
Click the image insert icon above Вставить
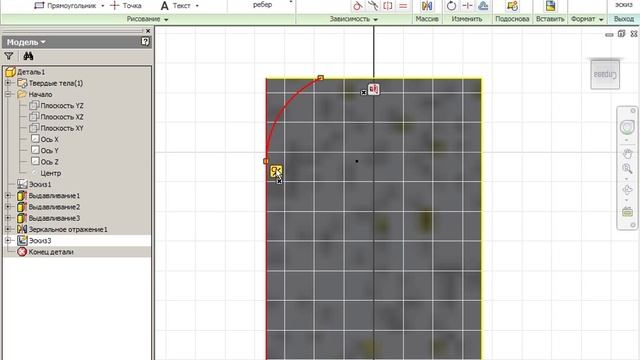550,6
